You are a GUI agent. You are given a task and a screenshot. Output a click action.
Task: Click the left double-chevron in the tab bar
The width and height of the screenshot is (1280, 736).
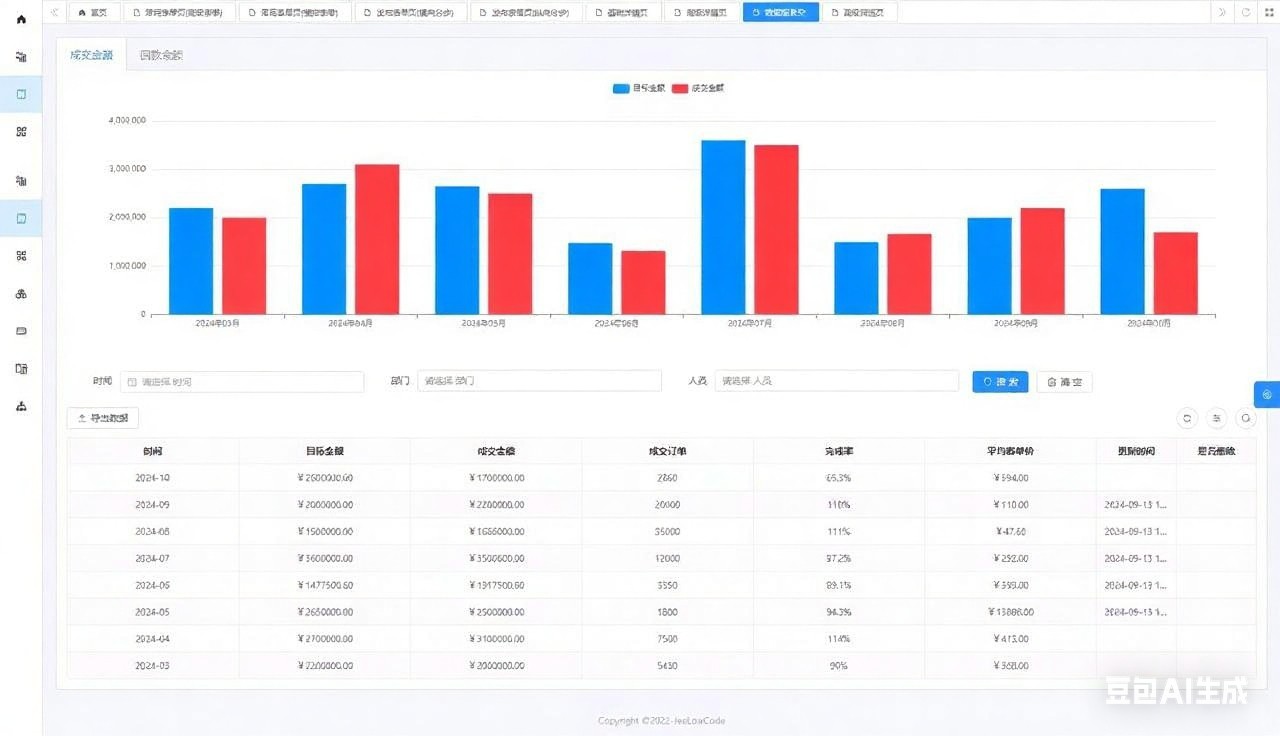54,12
